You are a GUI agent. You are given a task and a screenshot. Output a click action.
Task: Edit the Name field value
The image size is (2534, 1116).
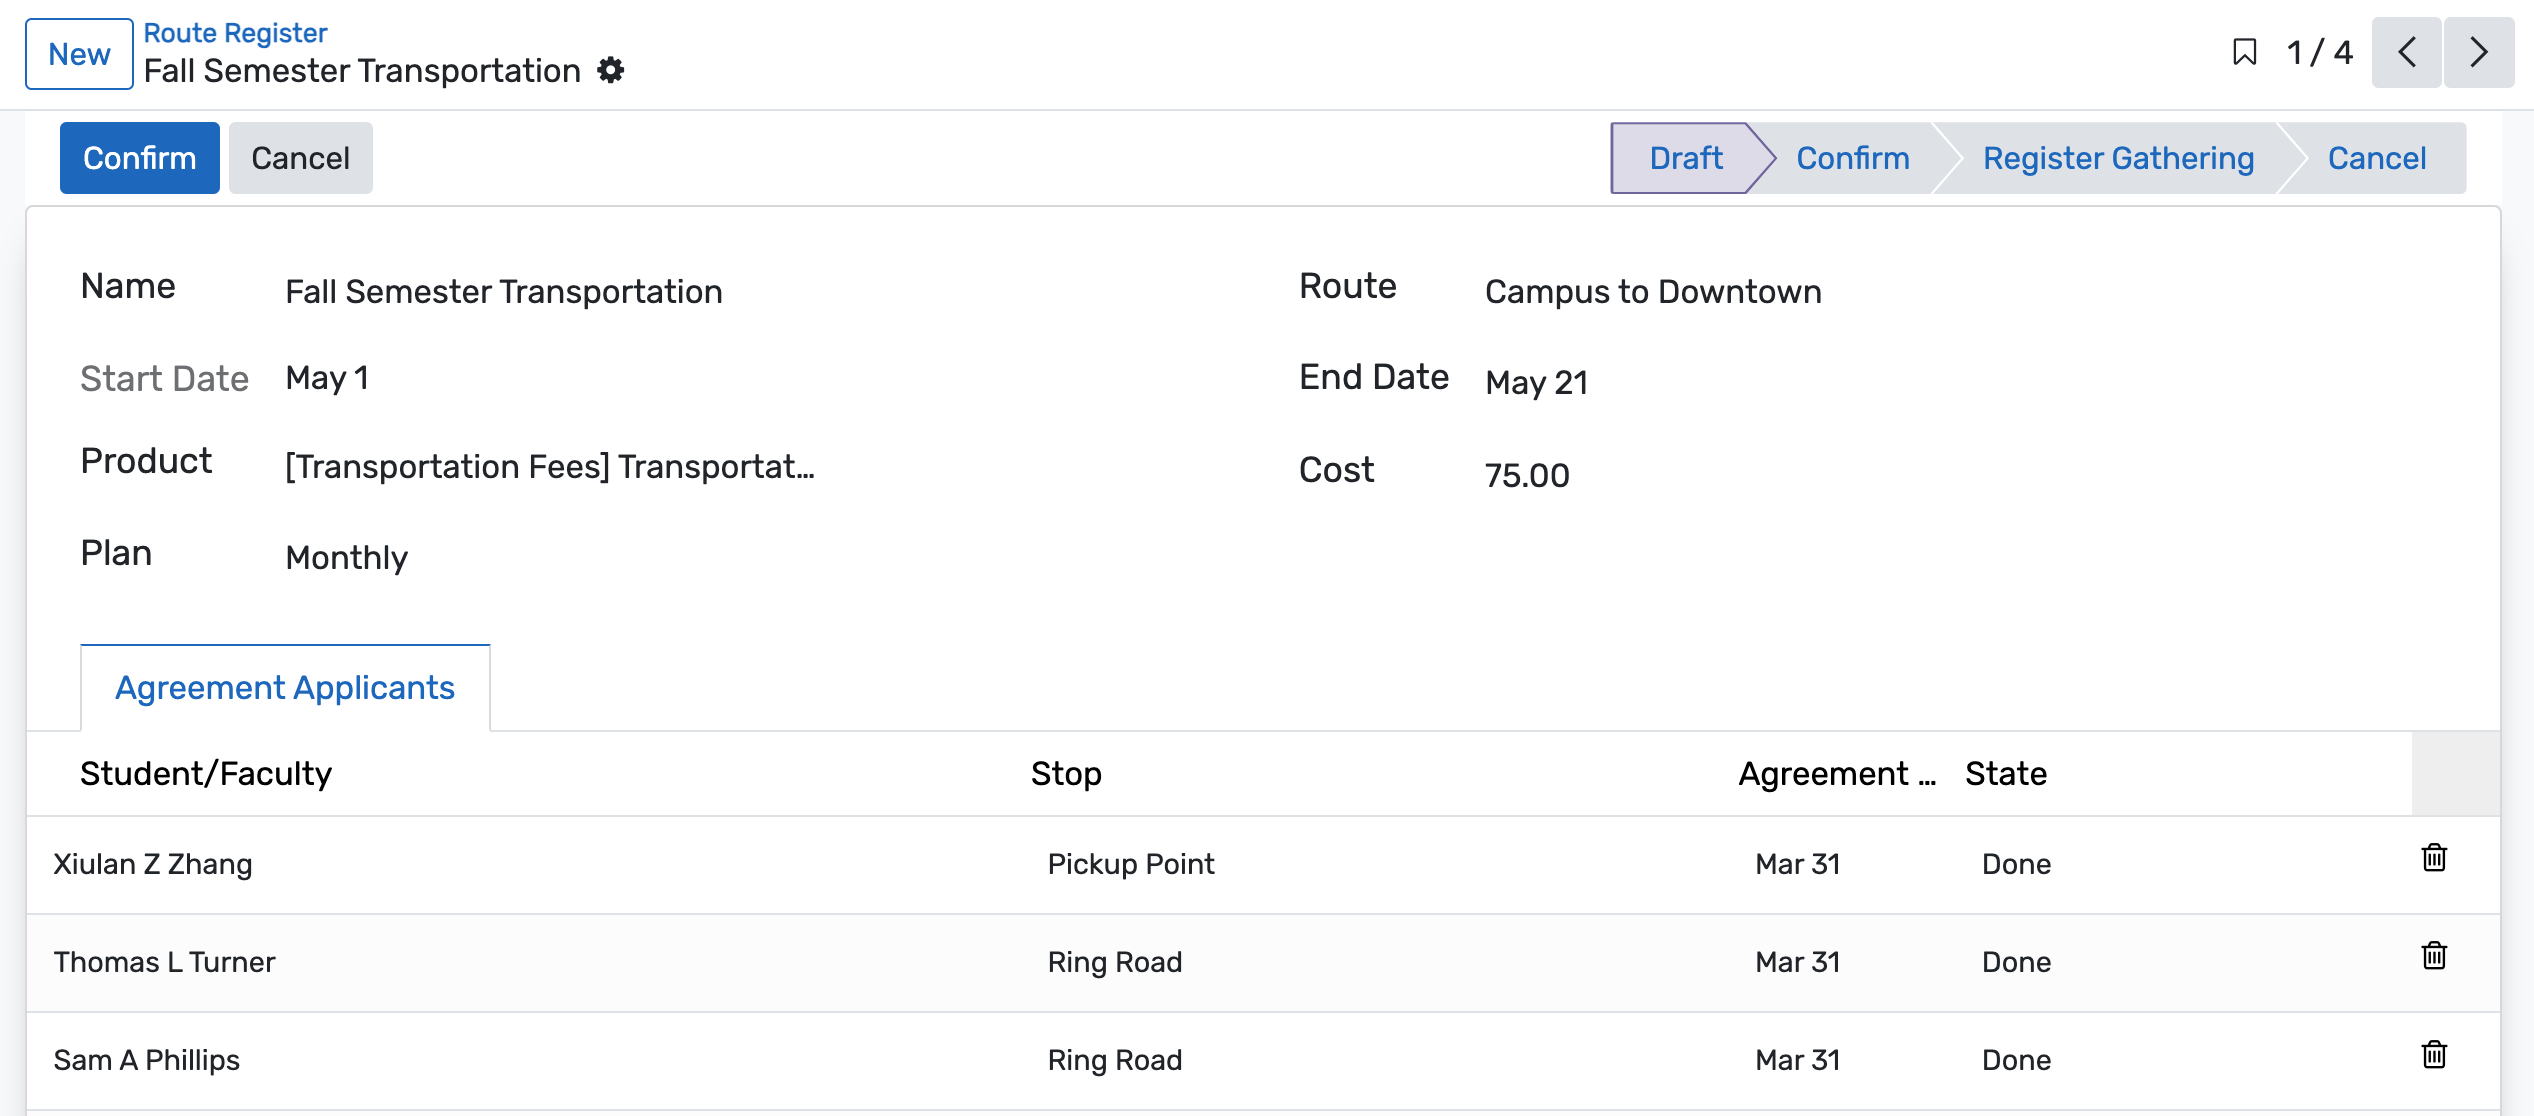coord(503,291)
